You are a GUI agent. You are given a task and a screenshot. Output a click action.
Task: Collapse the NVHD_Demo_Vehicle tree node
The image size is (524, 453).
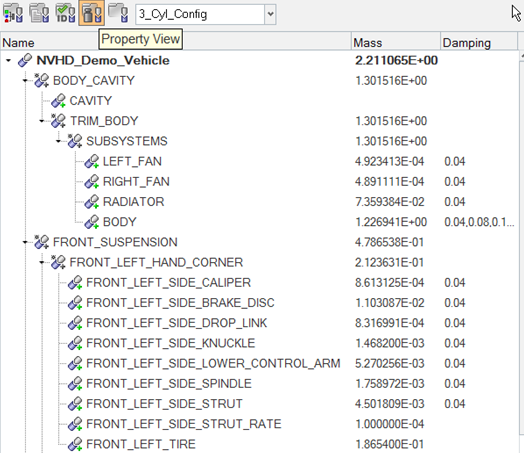point(8,61)
